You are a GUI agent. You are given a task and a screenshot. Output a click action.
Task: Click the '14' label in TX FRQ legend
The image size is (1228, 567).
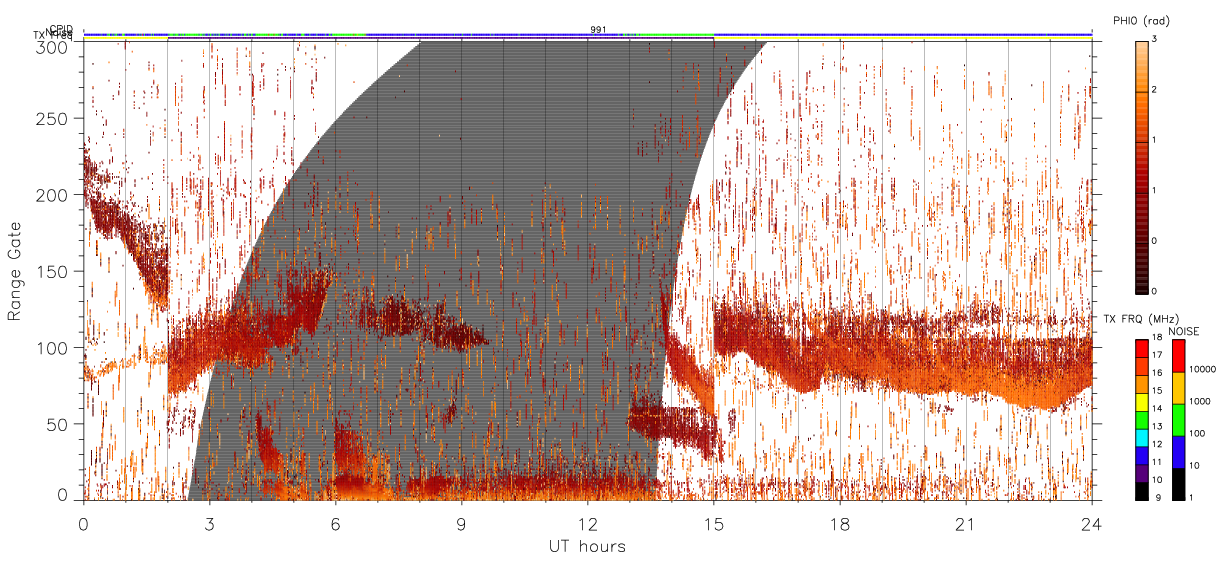click(x=1158, y=409)
